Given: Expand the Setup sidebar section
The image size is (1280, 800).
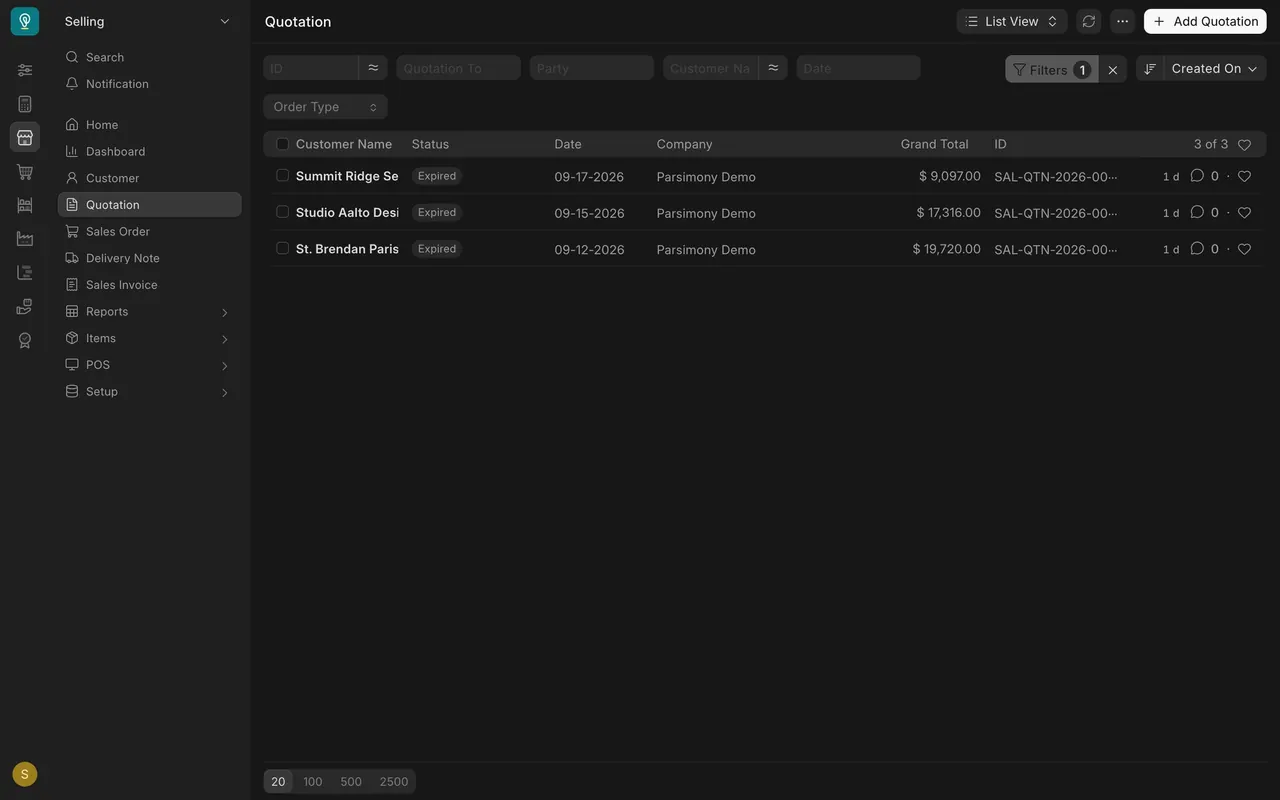Looking at the screenshot, I should point(149,391).
